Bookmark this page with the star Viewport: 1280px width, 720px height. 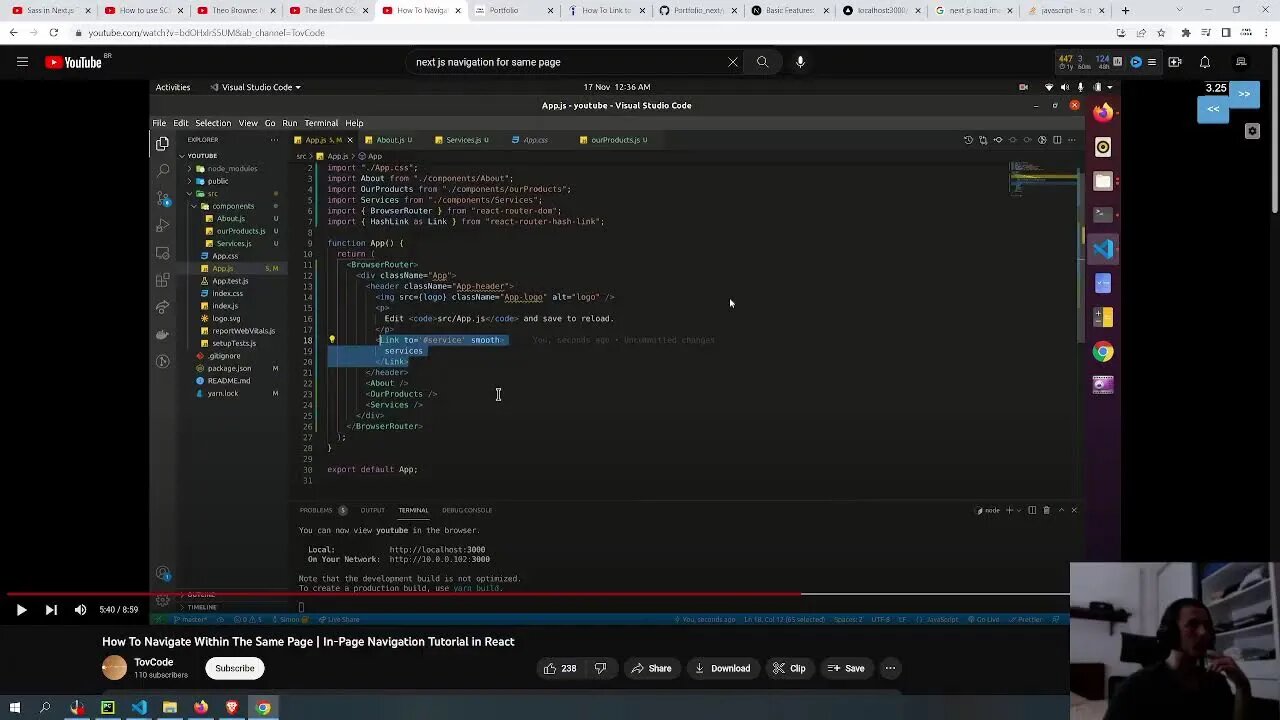point(1161,33)
